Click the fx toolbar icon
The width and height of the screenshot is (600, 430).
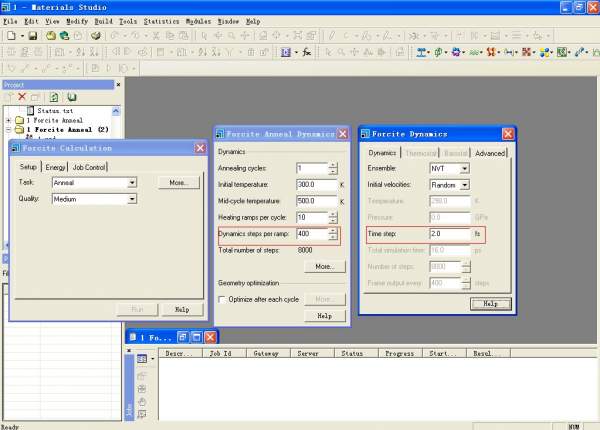[x=307, y=52]
